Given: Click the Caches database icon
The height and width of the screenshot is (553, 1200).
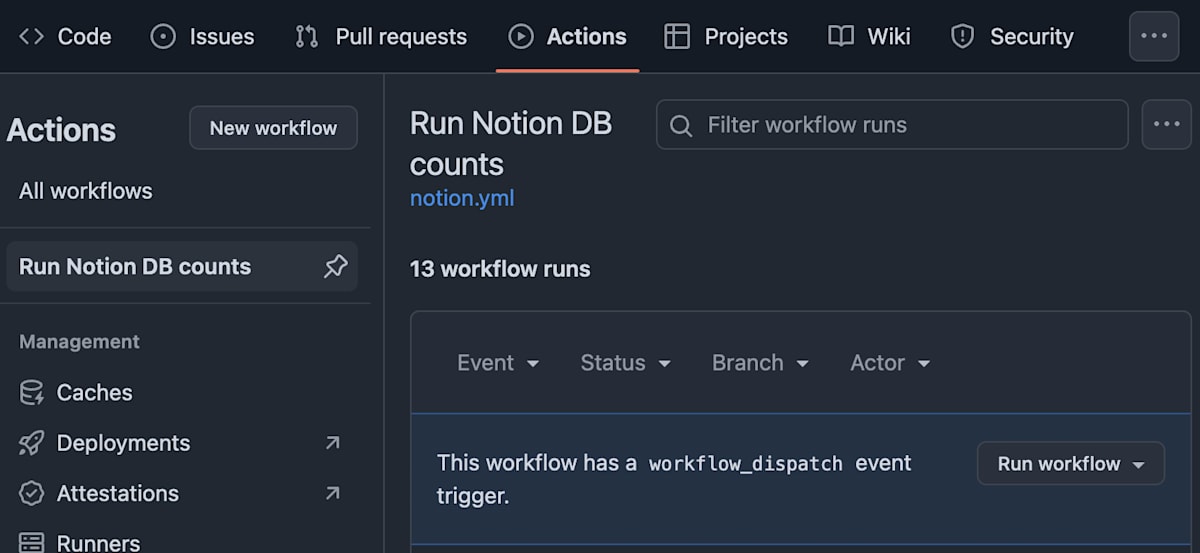Looking at the screenshot, I should tap(32, 393).
